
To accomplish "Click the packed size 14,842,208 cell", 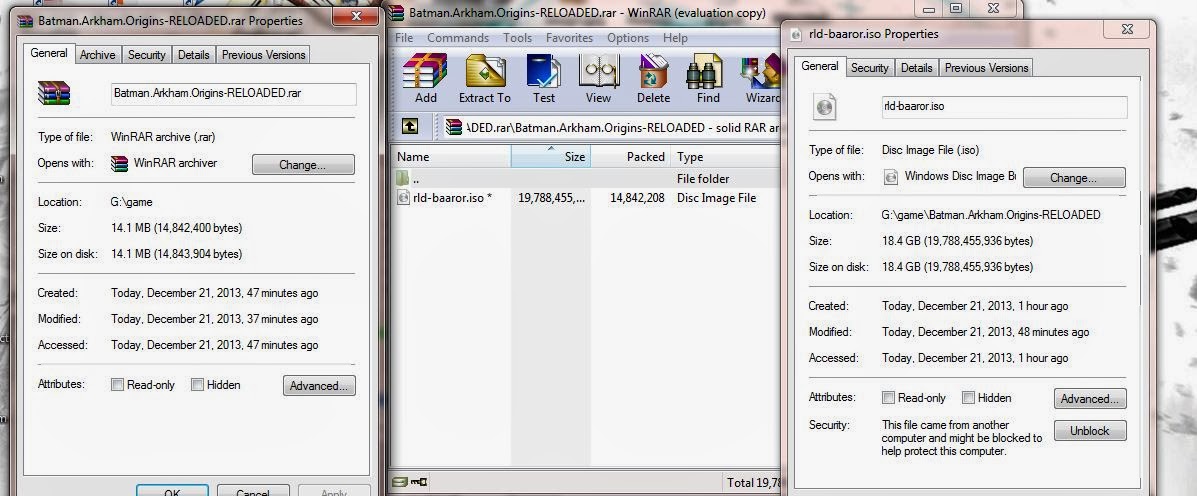I will click(x=637, y=198).
